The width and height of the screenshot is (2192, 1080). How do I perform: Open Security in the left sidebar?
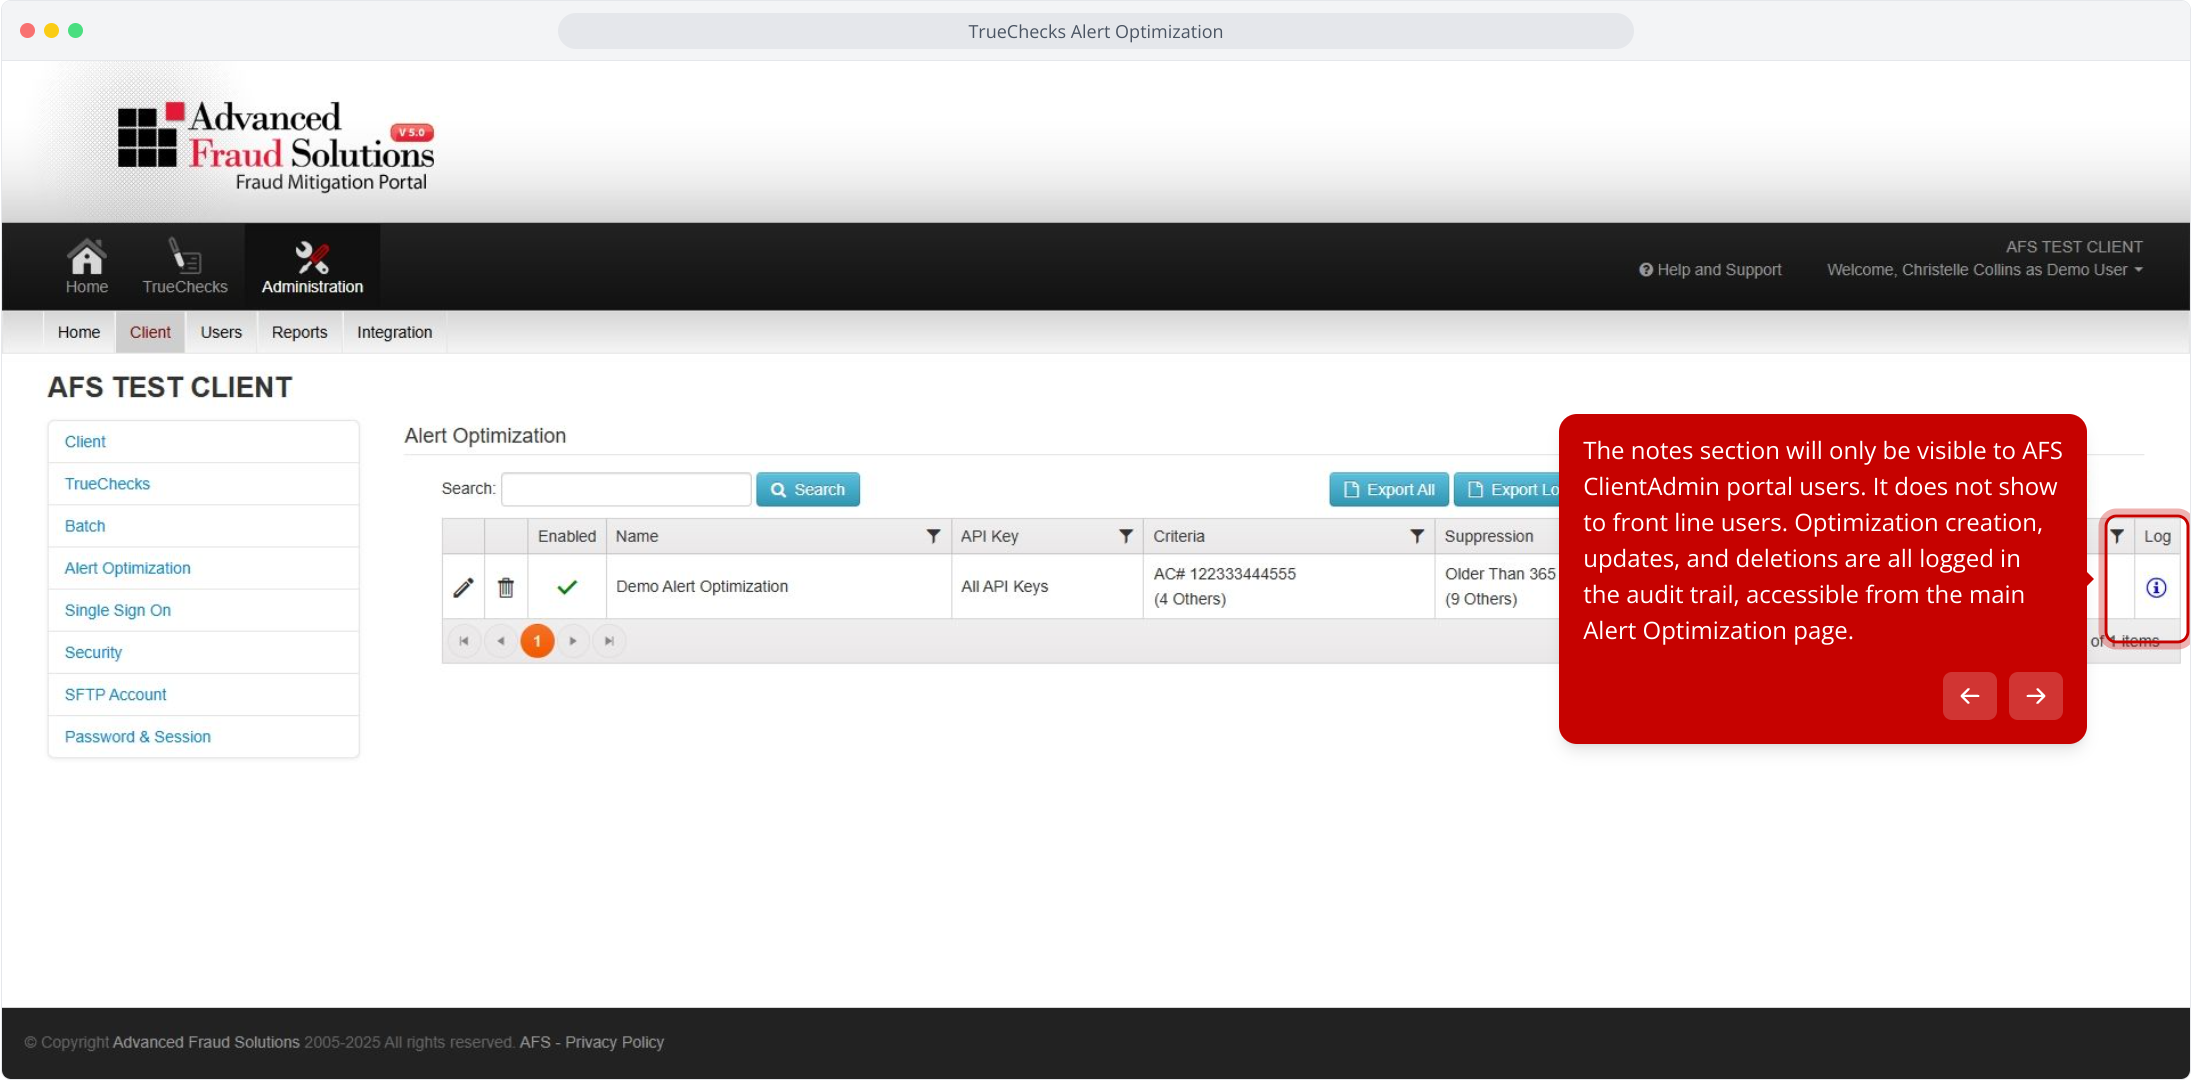[203, 652]
